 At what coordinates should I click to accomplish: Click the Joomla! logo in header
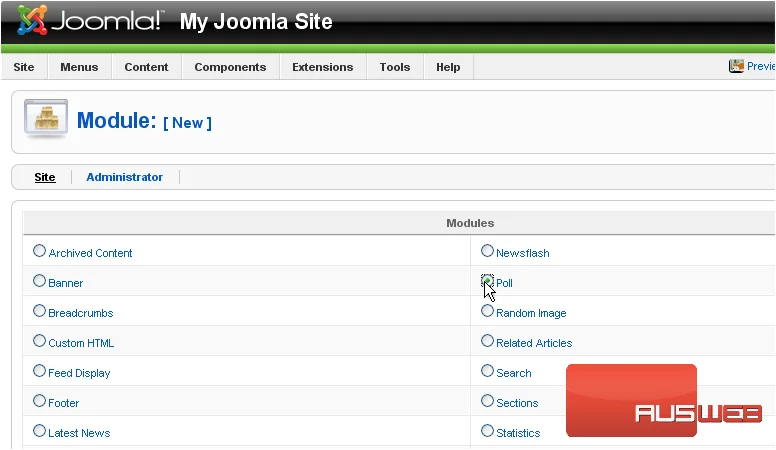click(x=89, y=21)
